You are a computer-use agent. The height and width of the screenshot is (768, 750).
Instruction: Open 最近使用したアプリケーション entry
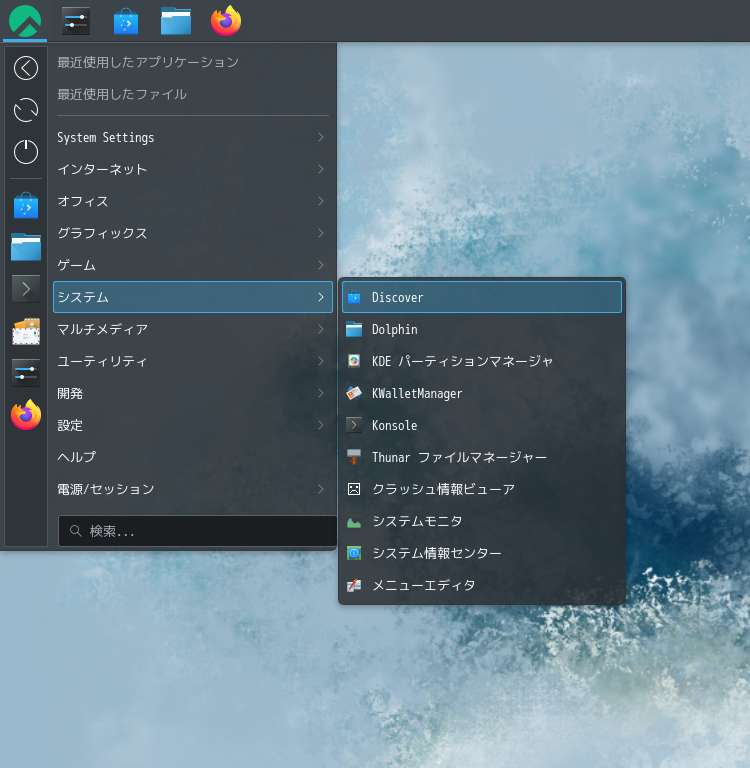147,62
